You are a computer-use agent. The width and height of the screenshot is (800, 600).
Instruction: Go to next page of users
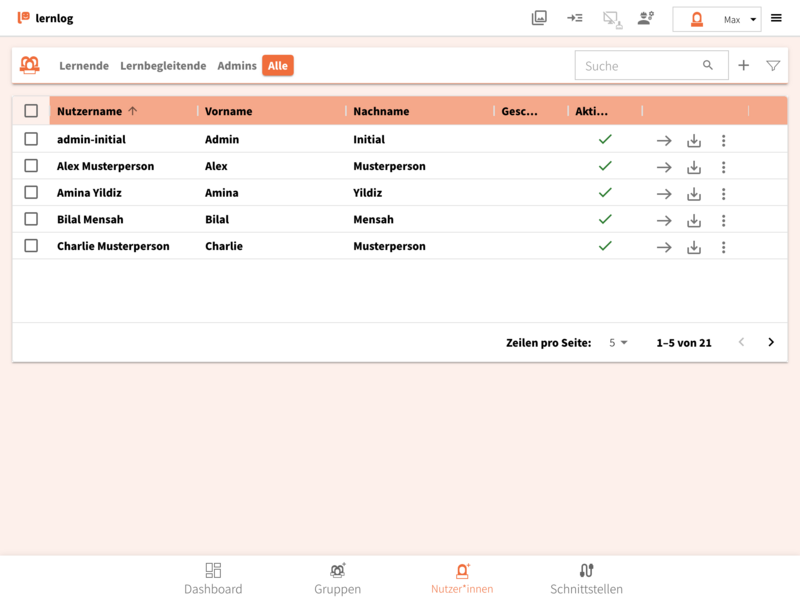tap(771, 342)
